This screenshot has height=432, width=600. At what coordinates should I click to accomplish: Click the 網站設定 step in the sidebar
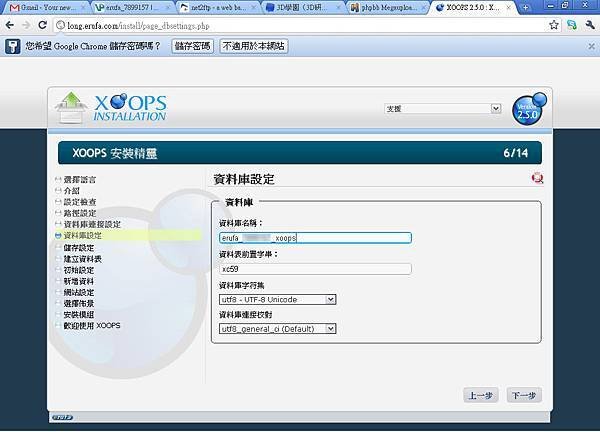[78, 292]
